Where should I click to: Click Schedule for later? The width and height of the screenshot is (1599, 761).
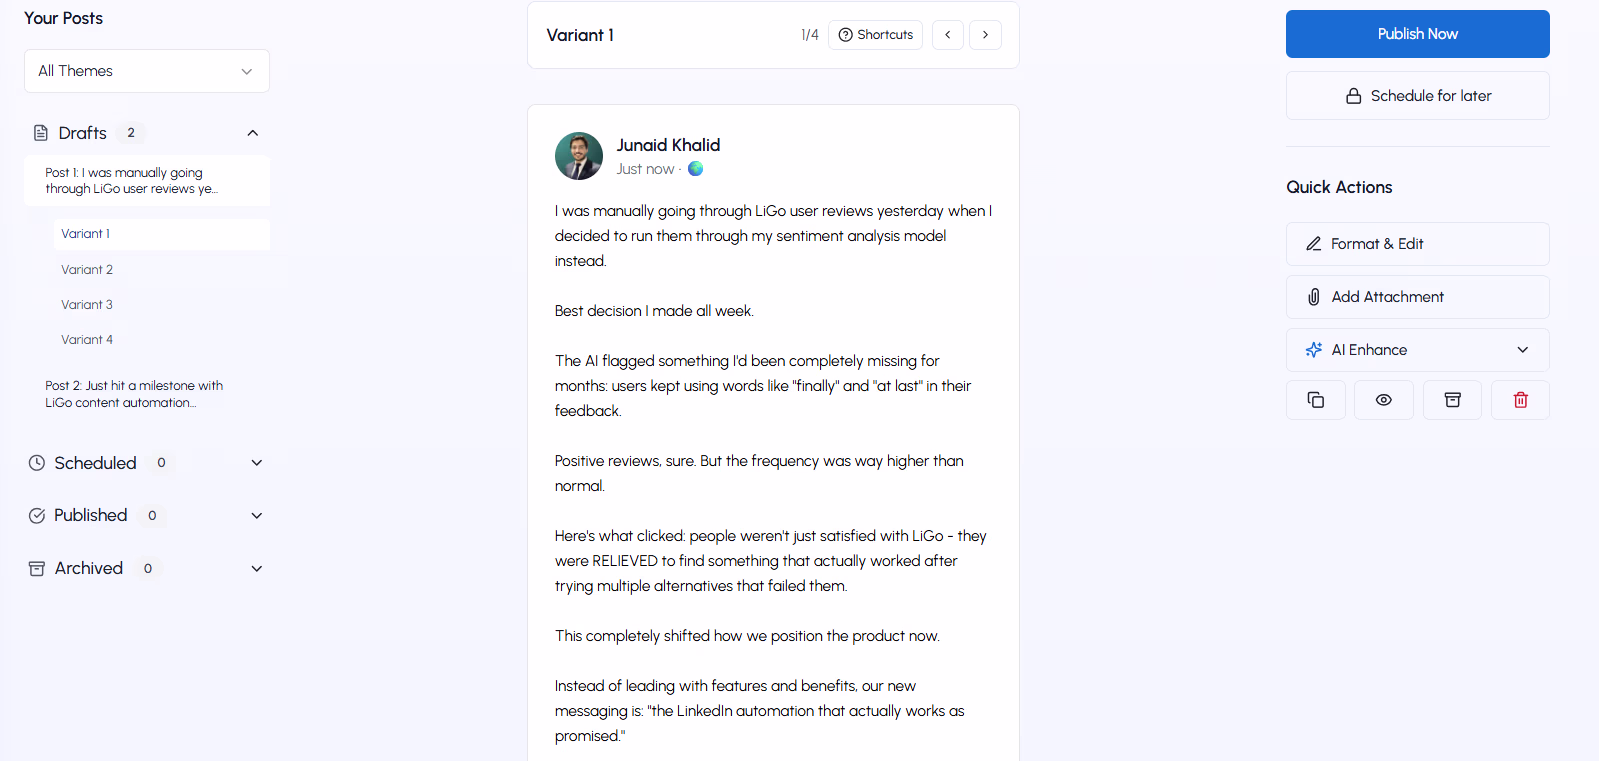point(1417,95)
